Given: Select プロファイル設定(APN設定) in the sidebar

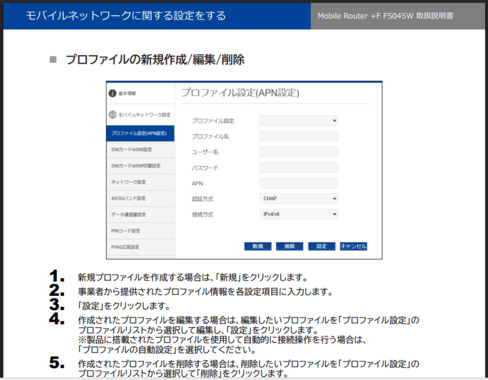Looking at the screenshot, I should 140,133.
